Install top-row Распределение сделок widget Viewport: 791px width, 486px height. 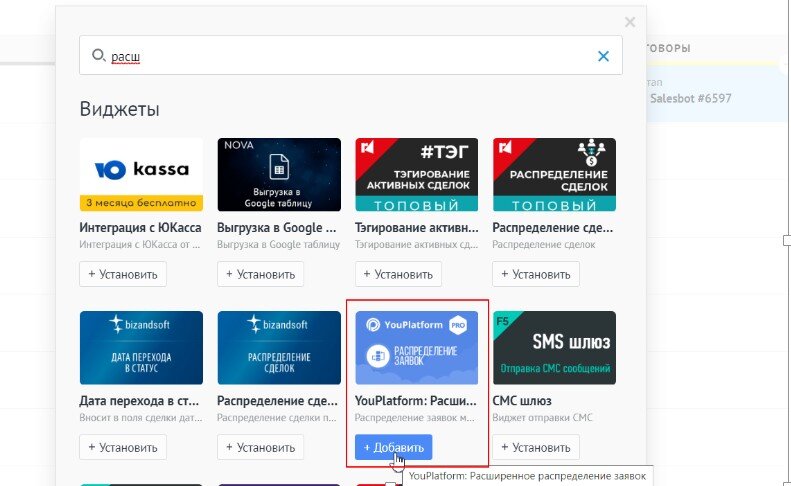click(x=536, y=274)
